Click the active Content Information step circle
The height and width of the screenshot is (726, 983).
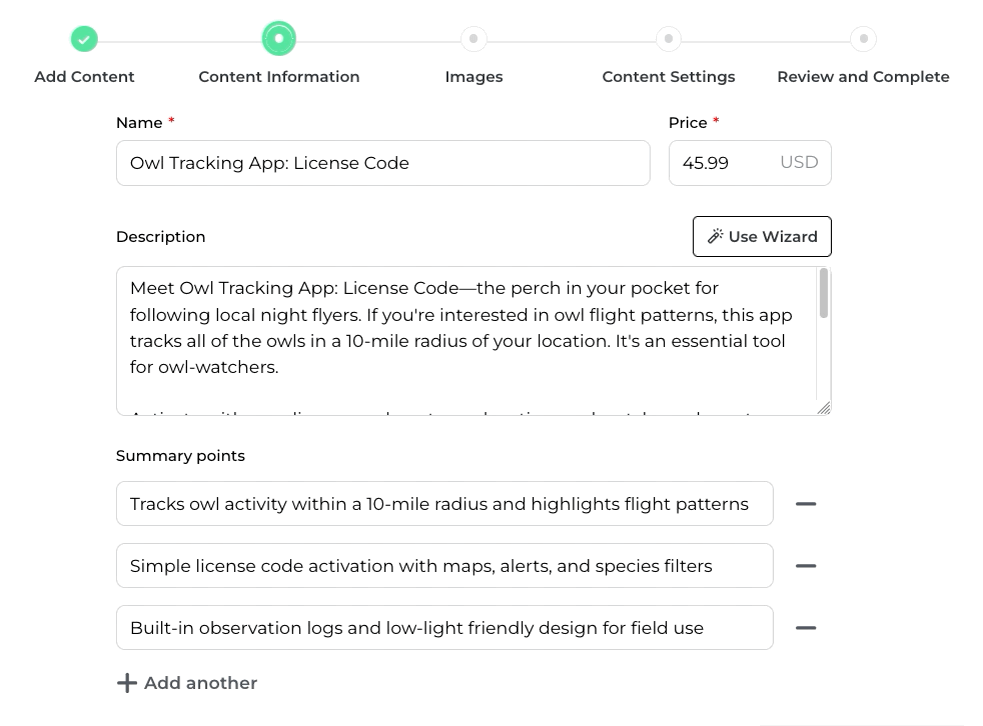point(279,39)
